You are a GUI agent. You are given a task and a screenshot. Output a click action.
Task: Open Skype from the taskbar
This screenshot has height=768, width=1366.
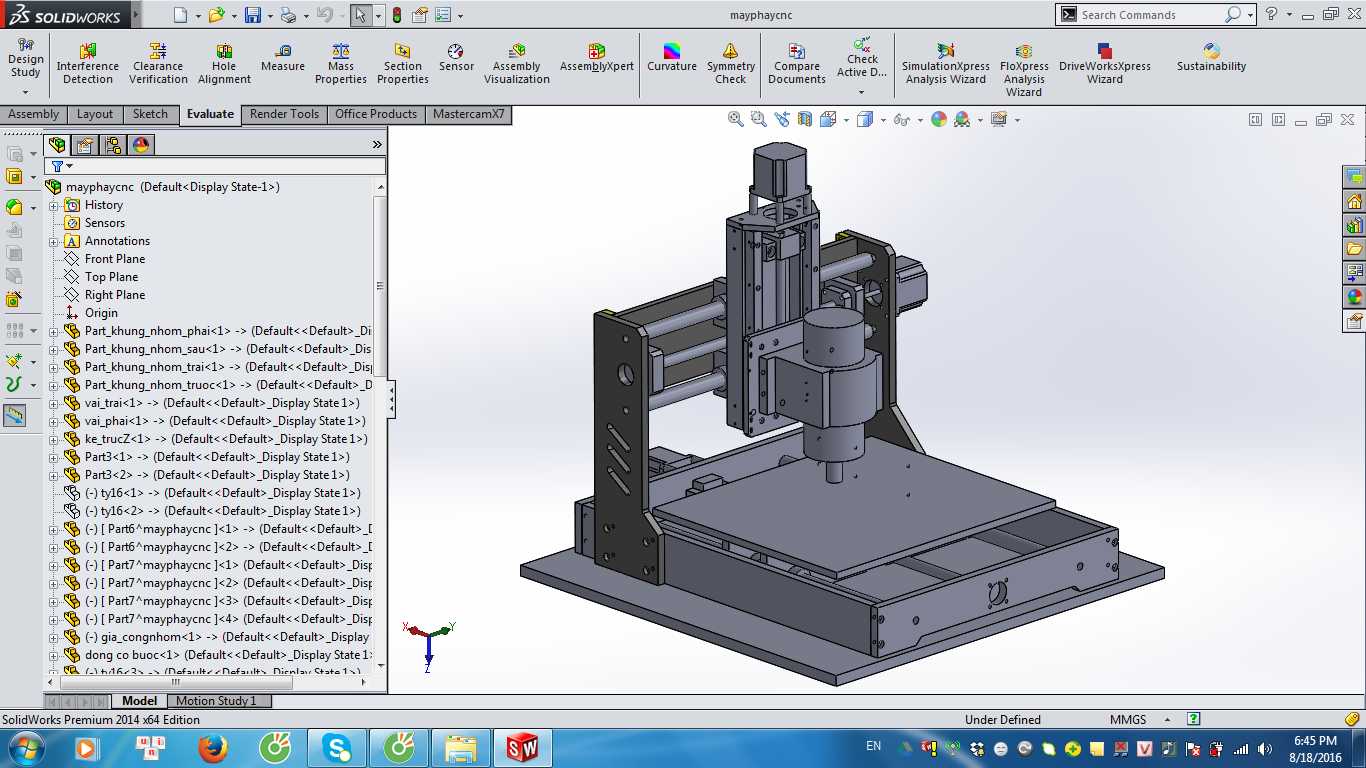[x=337, y=748]
